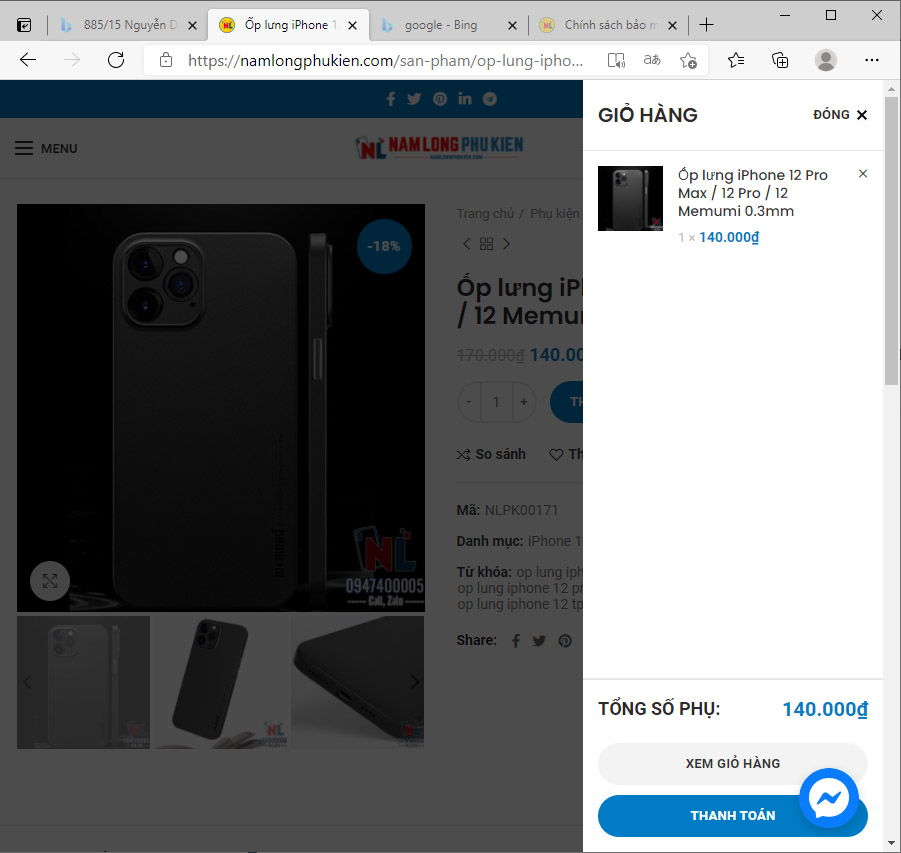The height and width of the screenshot is (853, 901).
Task: Open the MENU hamburger navigation
Action: 46,148
